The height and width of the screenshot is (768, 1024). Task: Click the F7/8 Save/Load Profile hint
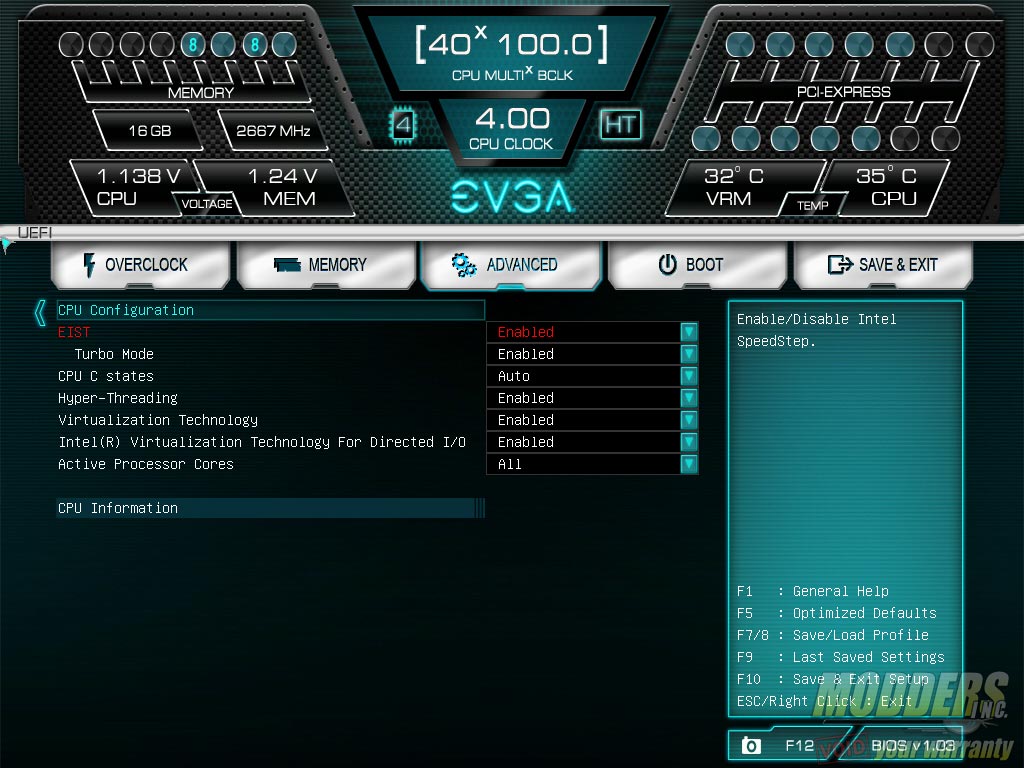tap(833, 635)
